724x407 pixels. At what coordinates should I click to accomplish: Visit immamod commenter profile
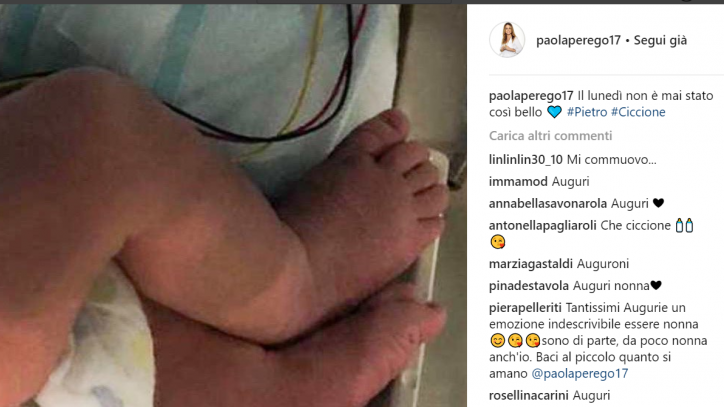pyautogui.click(x=518, y=182)
